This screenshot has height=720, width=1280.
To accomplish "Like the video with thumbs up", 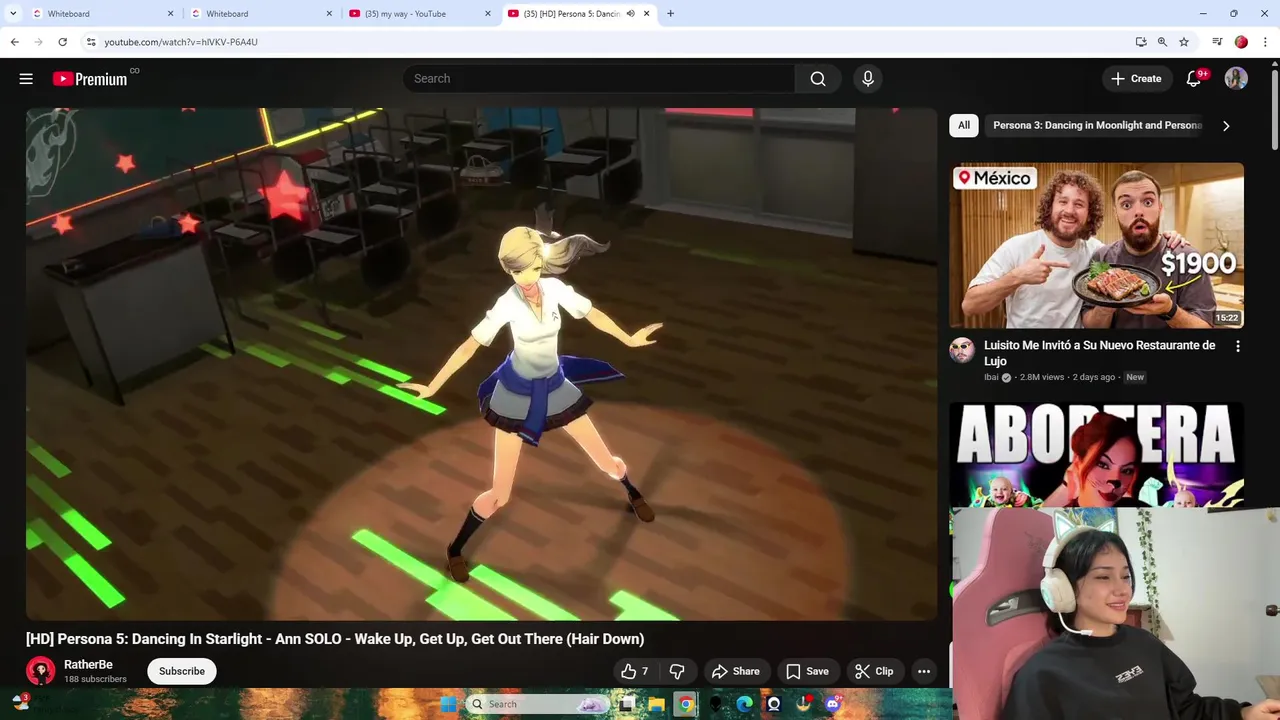I will [634, 671].
